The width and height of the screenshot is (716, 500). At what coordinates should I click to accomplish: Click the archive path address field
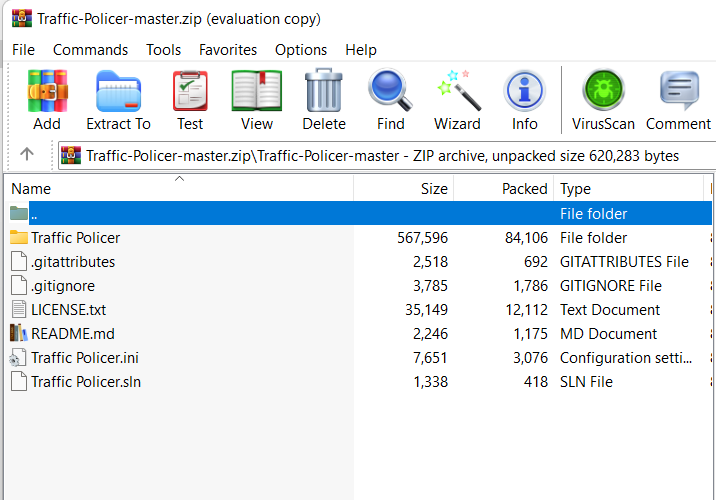click(x=386, y=156)
